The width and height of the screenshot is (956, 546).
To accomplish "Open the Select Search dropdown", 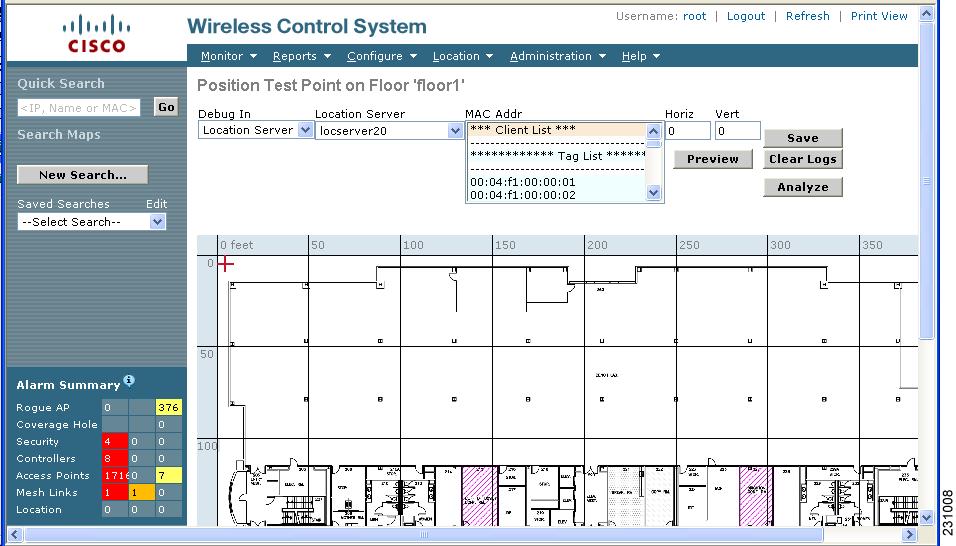I will coord(91,222).
